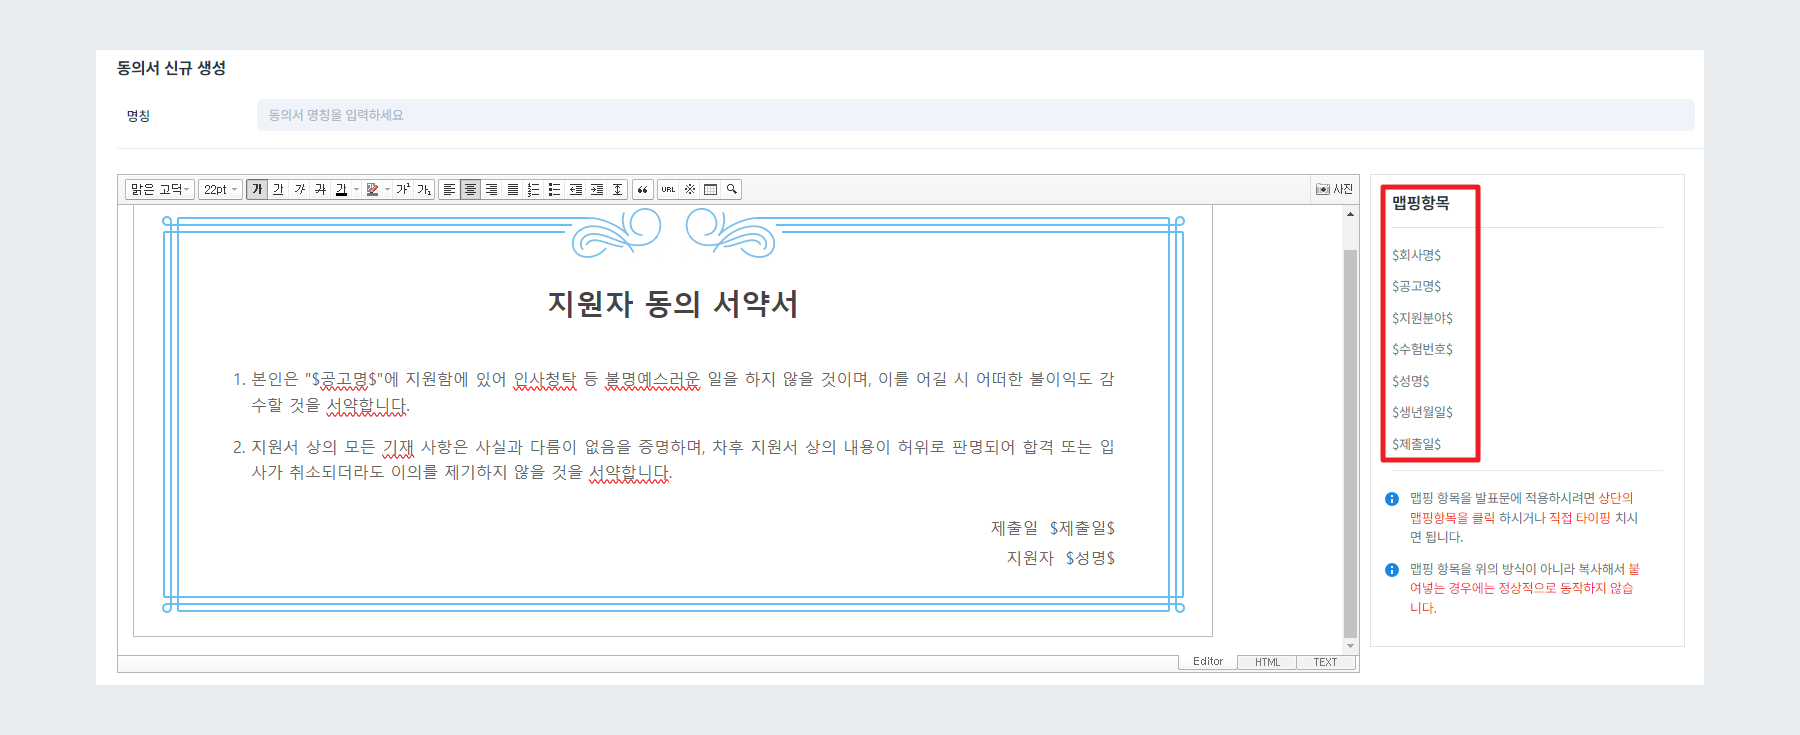Click the 맵핑항목 panel heading

1420,203
